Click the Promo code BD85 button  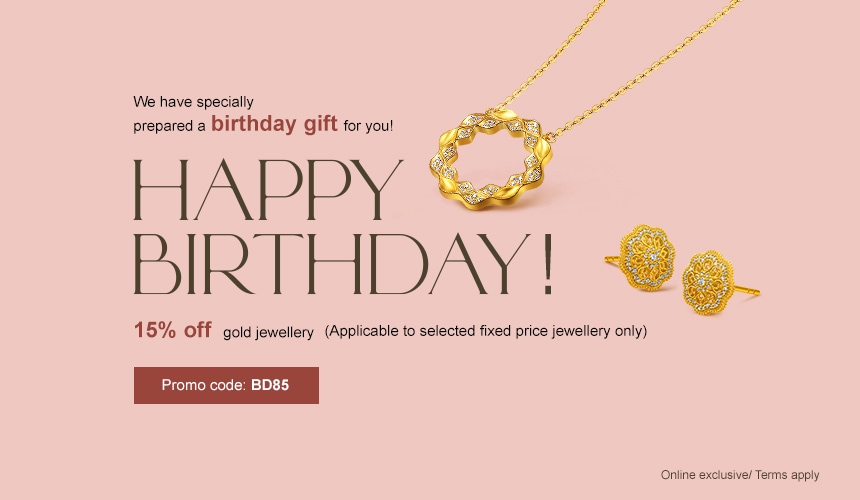coord(226,385)
